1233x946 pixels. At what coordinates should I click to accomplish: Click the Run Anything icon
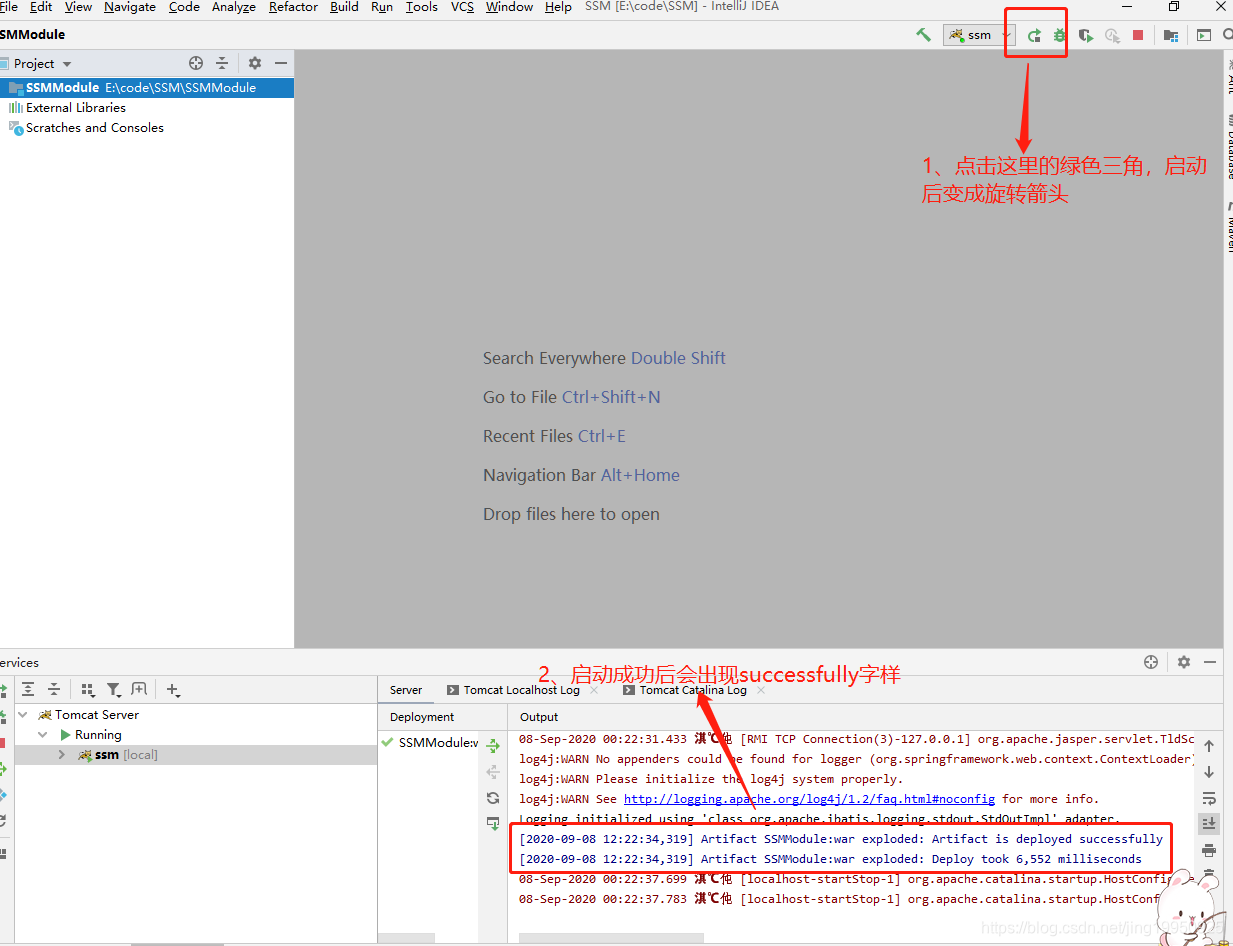(1204, 35)
